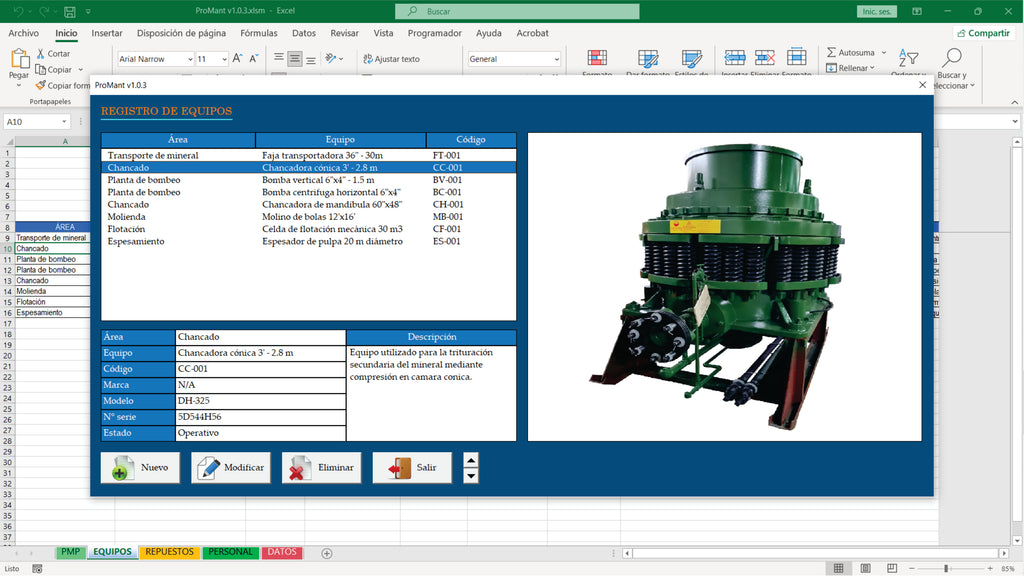Open Disposición de página tab

tap(182, 33)
